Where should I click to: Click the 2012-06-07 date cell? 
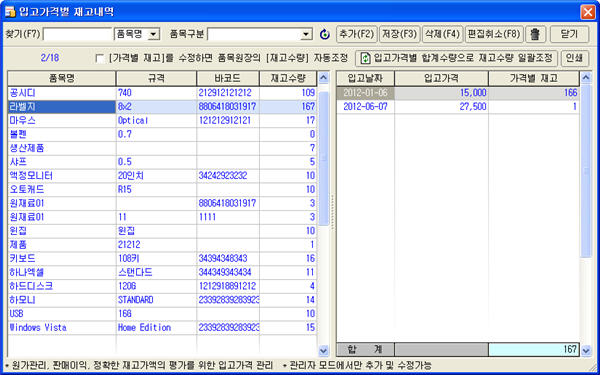[x=365, y=107]
